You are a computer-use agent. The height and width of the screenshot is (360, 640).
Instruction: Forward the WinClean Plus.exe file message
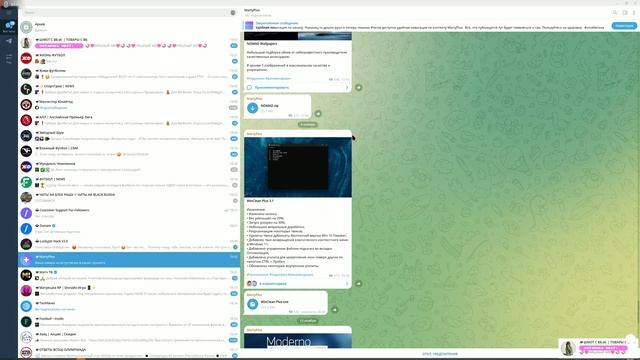[335, 310]
